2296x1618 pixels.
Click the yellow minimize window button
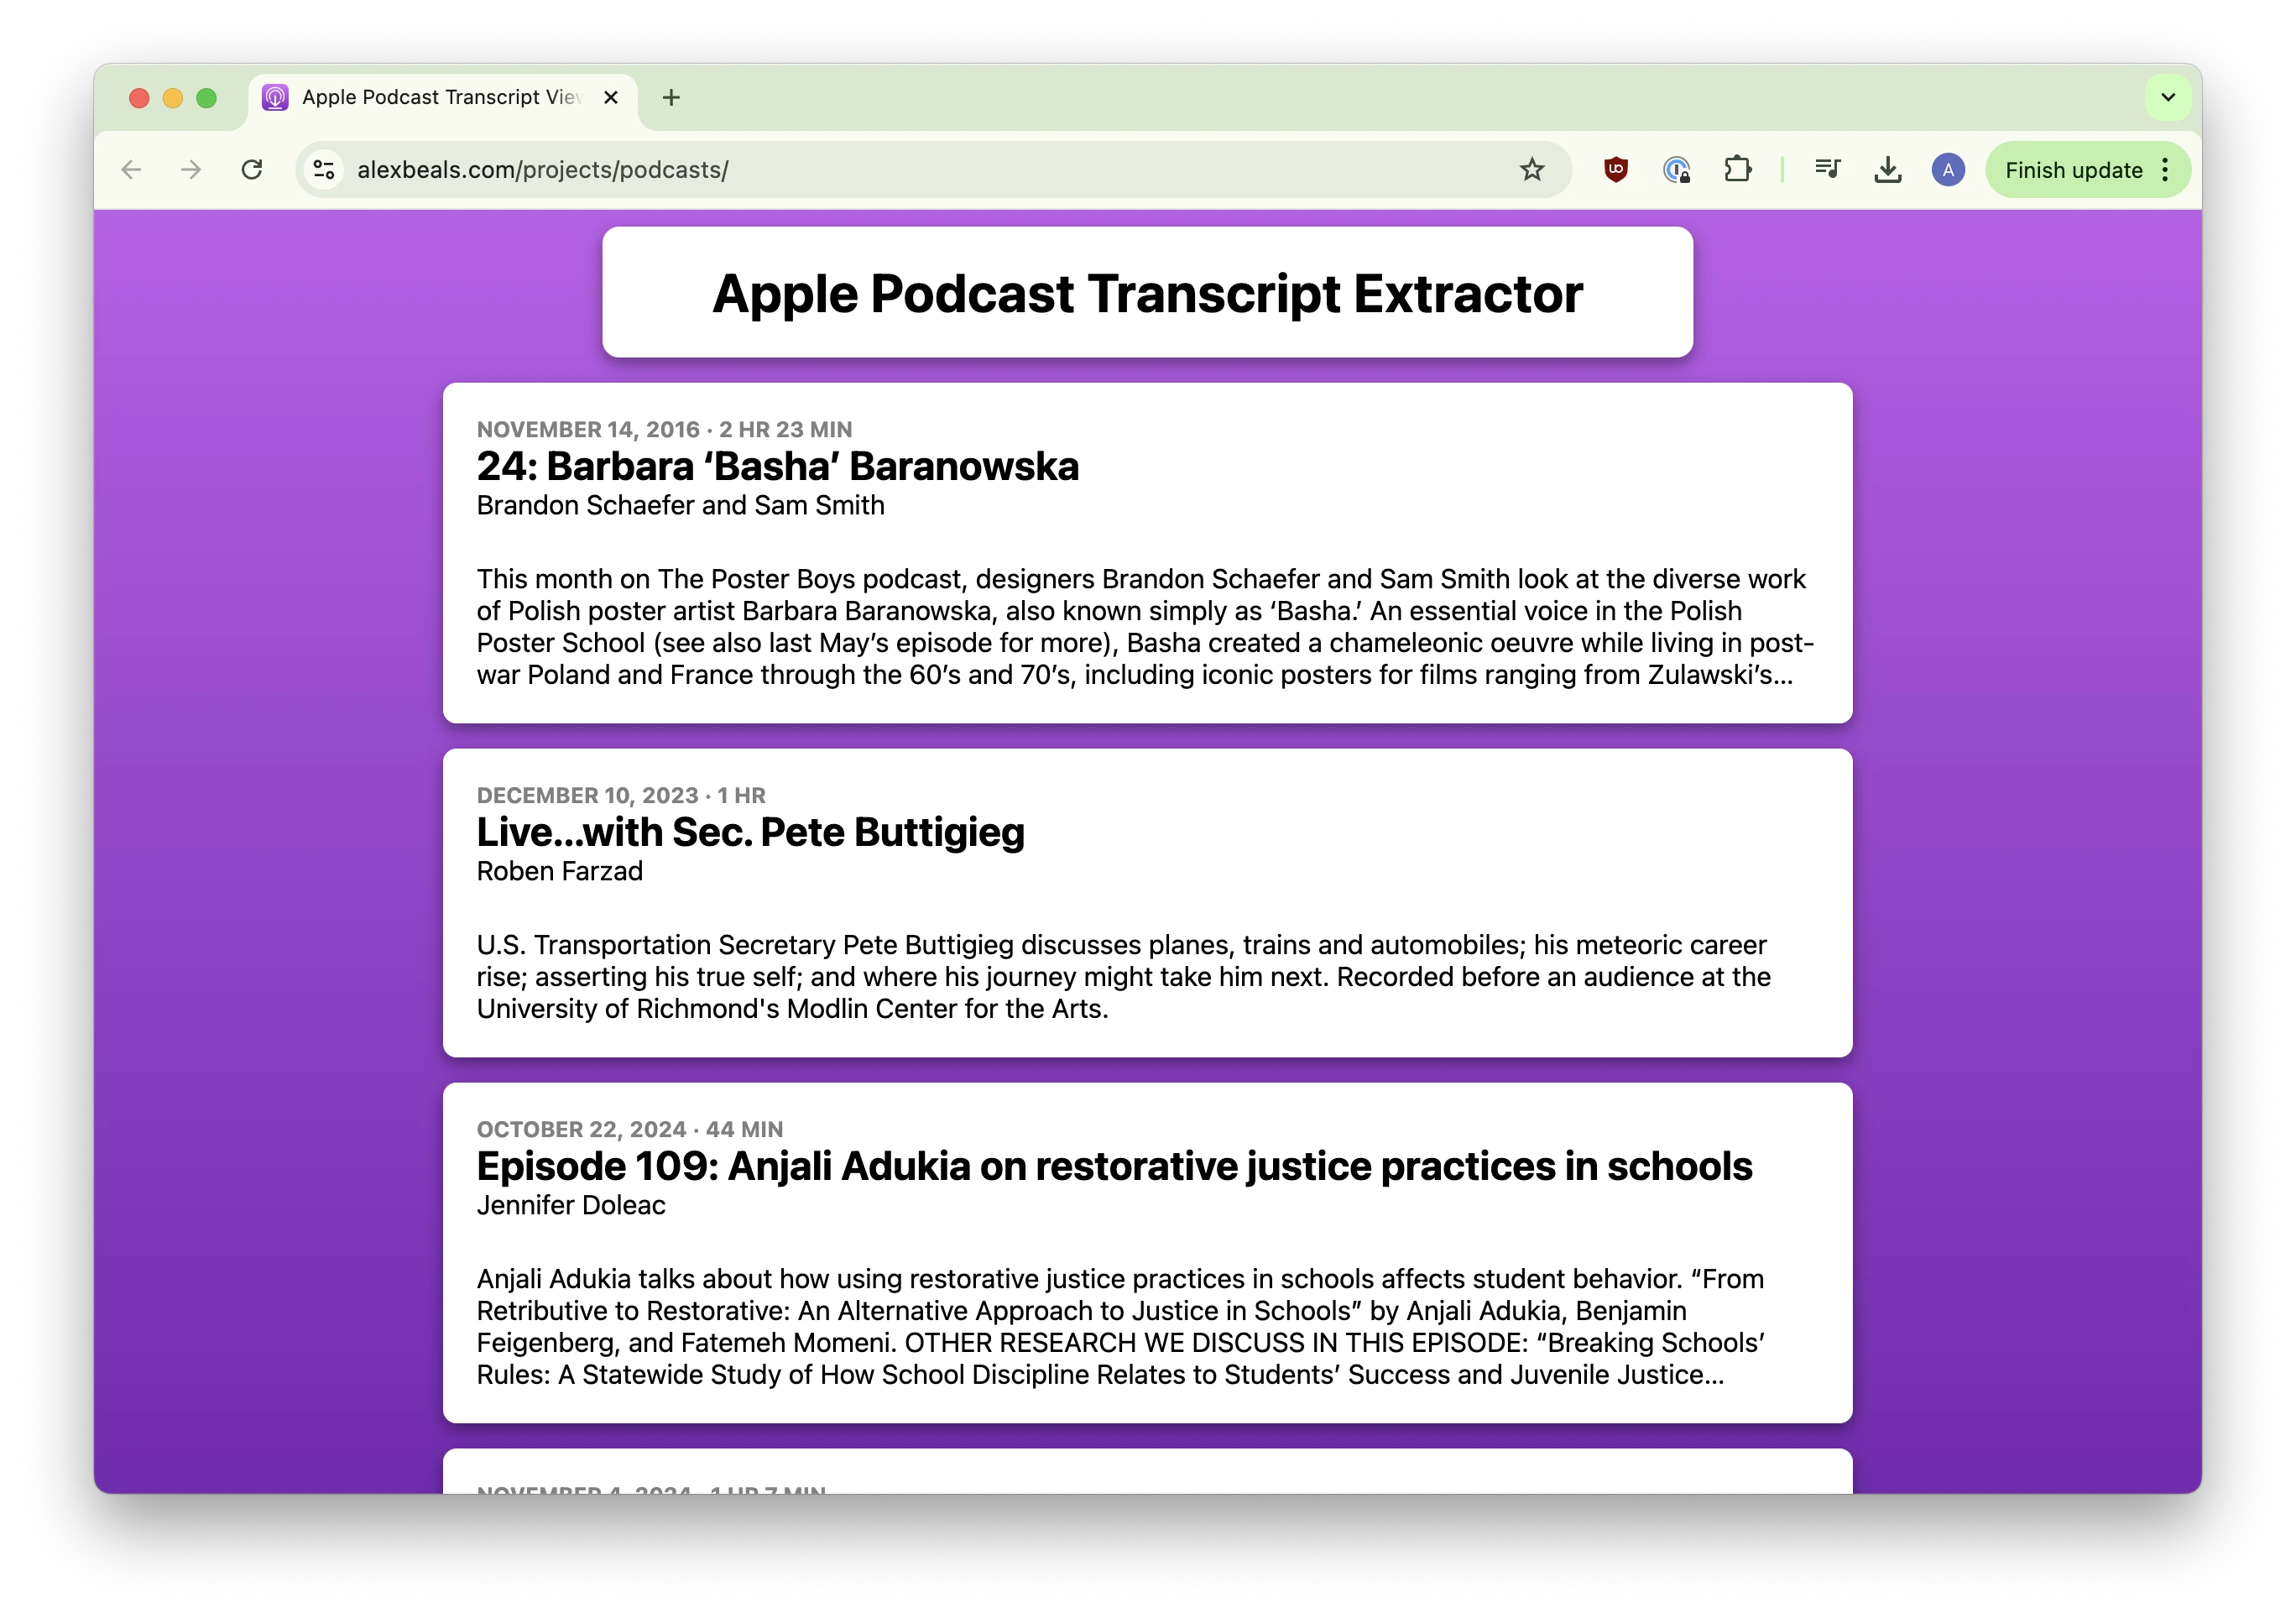(x=173, y=97)
